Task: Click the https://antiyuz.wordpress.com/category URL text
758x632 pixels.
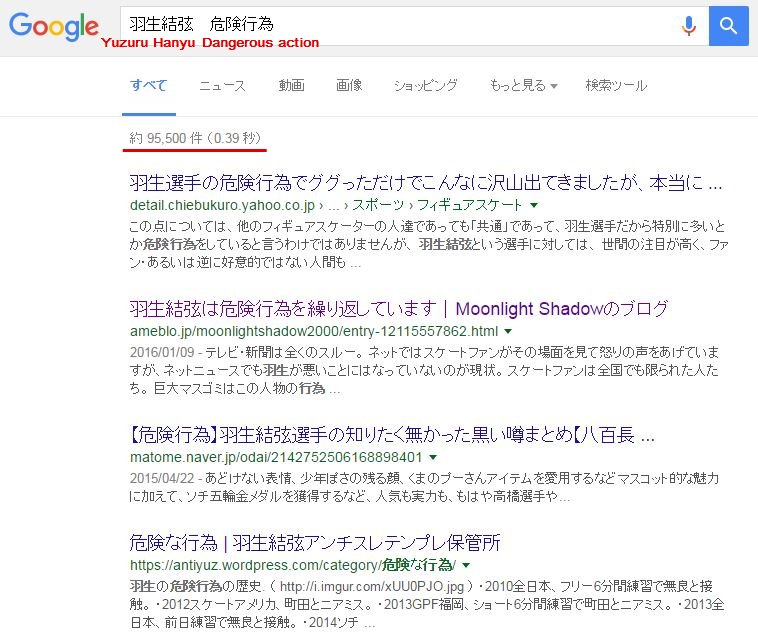Action: (293, 565)
